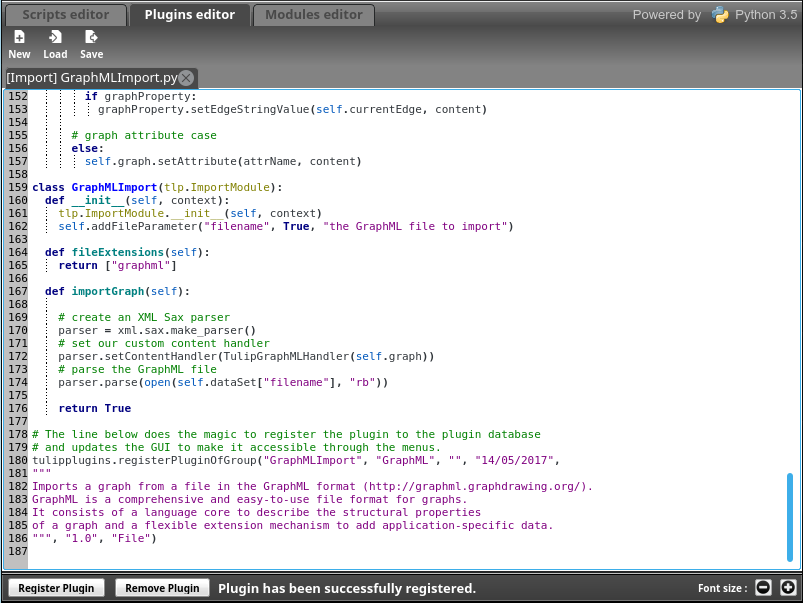Screen dimensions: 803x603
Task: Decrease font size with minus icon
Action: (x=763, y=588)
